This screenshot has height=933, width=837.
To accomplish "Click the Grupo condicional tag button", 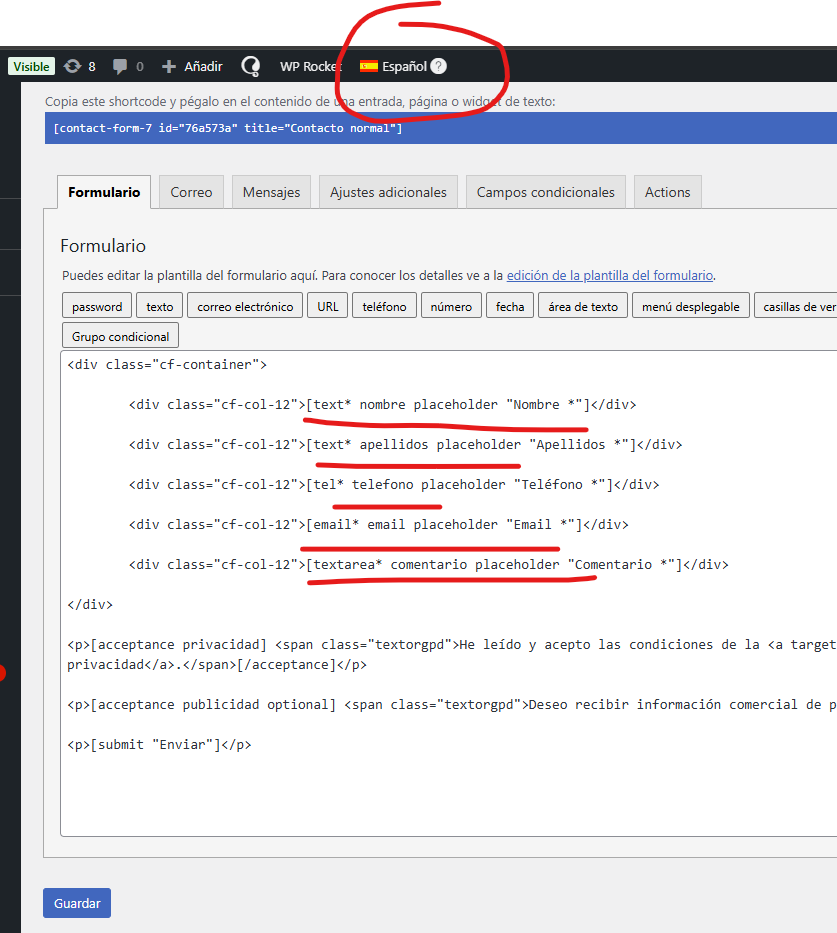I will [x=121, y=336].
